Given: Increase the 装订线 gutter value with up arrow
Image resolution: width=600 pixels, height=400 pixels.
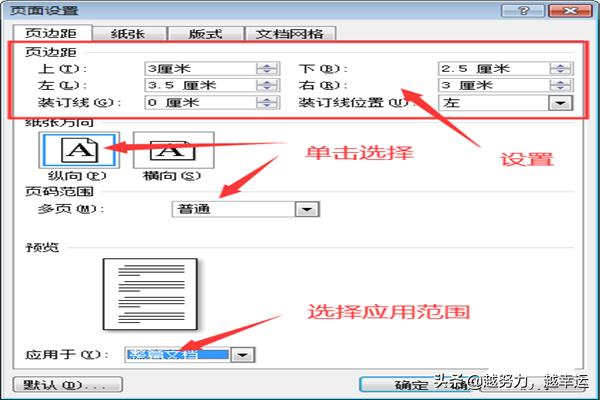Looking at the screenshot, I should pos(267,99).
